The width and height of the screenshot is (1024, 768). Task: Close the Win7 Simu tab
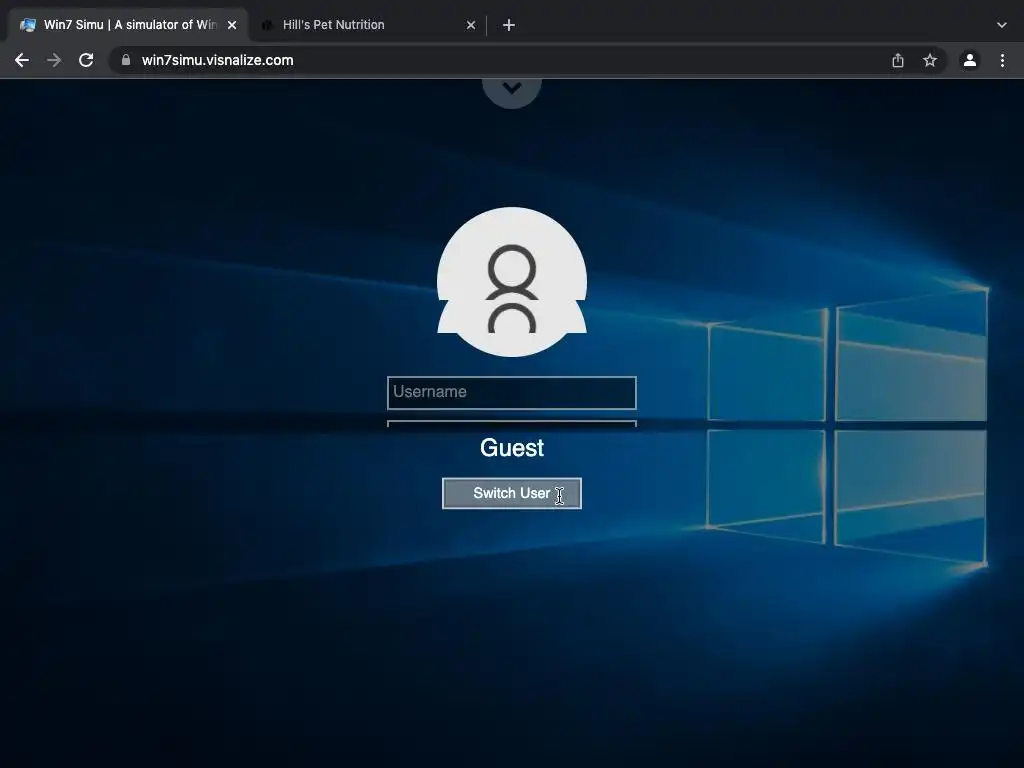pyautogui.click(x=232, y=25)
